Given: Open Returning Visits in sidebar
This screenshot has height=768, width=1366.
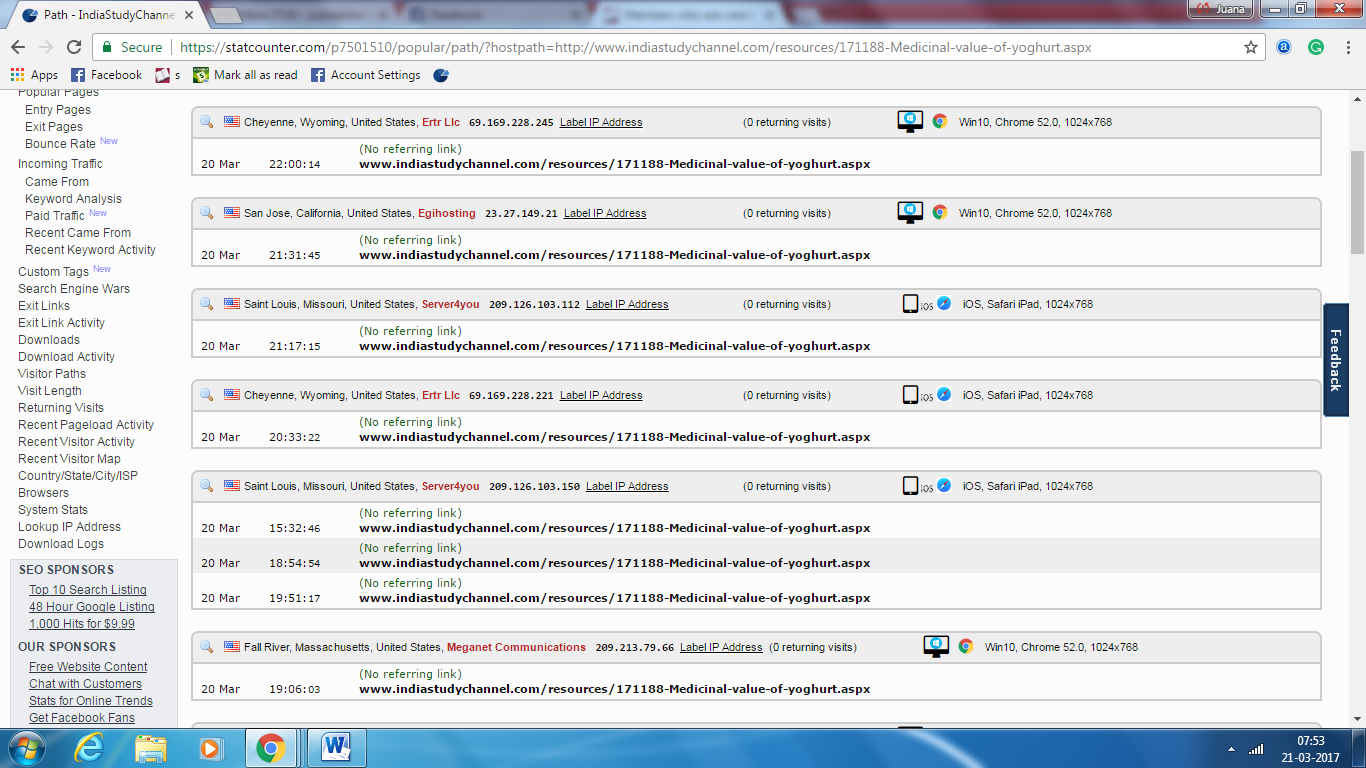Looking at the screenshot, I should [x=61, y=408].
